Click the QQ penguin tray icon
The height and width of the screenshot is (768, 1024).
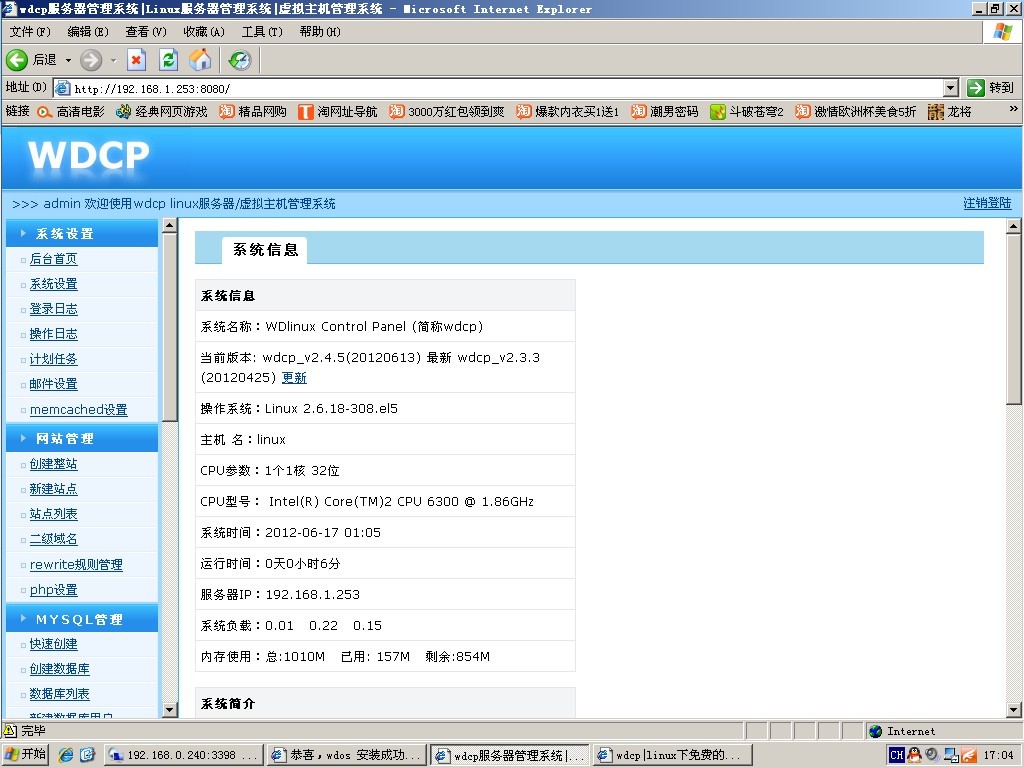click(x=914, y=755)
